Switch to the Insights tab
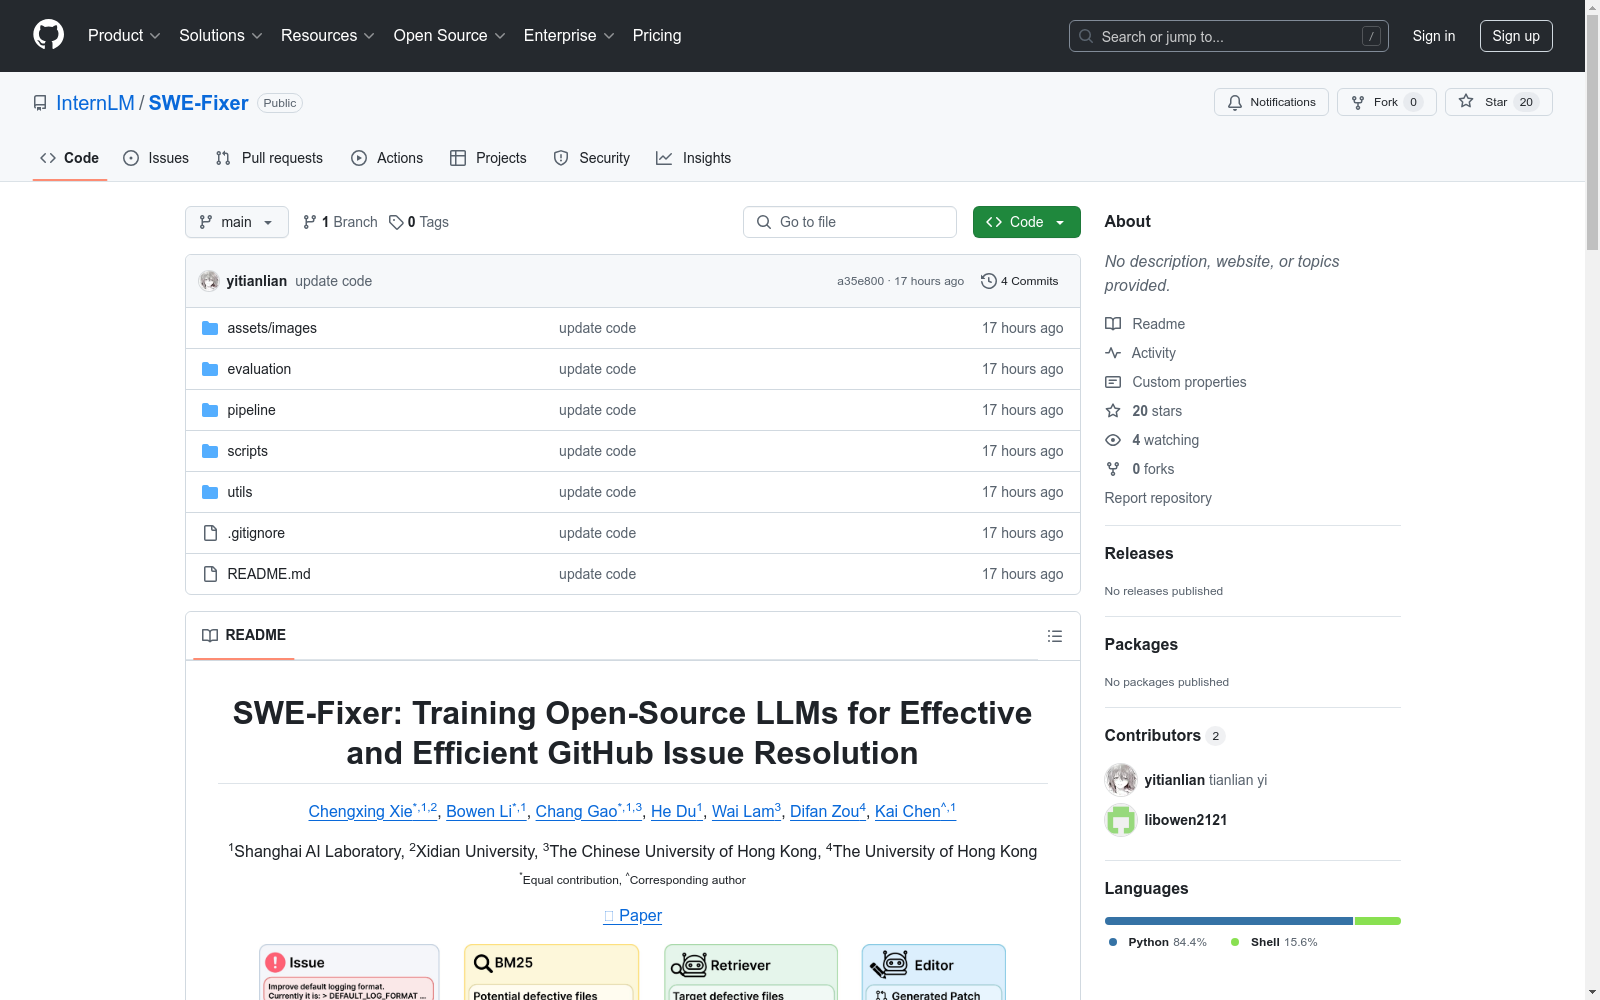Image resolution: width=1600 pixels, height=1000 pixels. tap(694, 158)
